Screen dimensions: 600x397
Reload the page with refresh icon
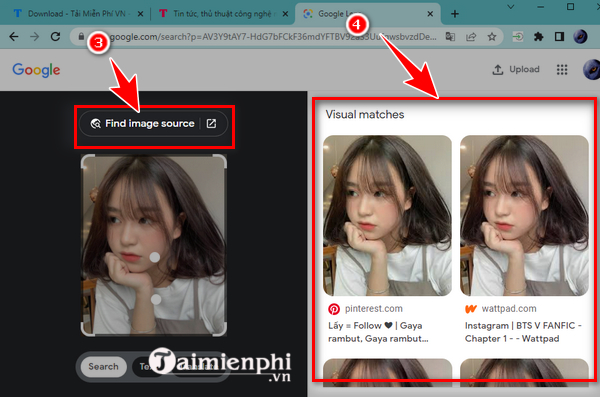[x=55, y=37]
